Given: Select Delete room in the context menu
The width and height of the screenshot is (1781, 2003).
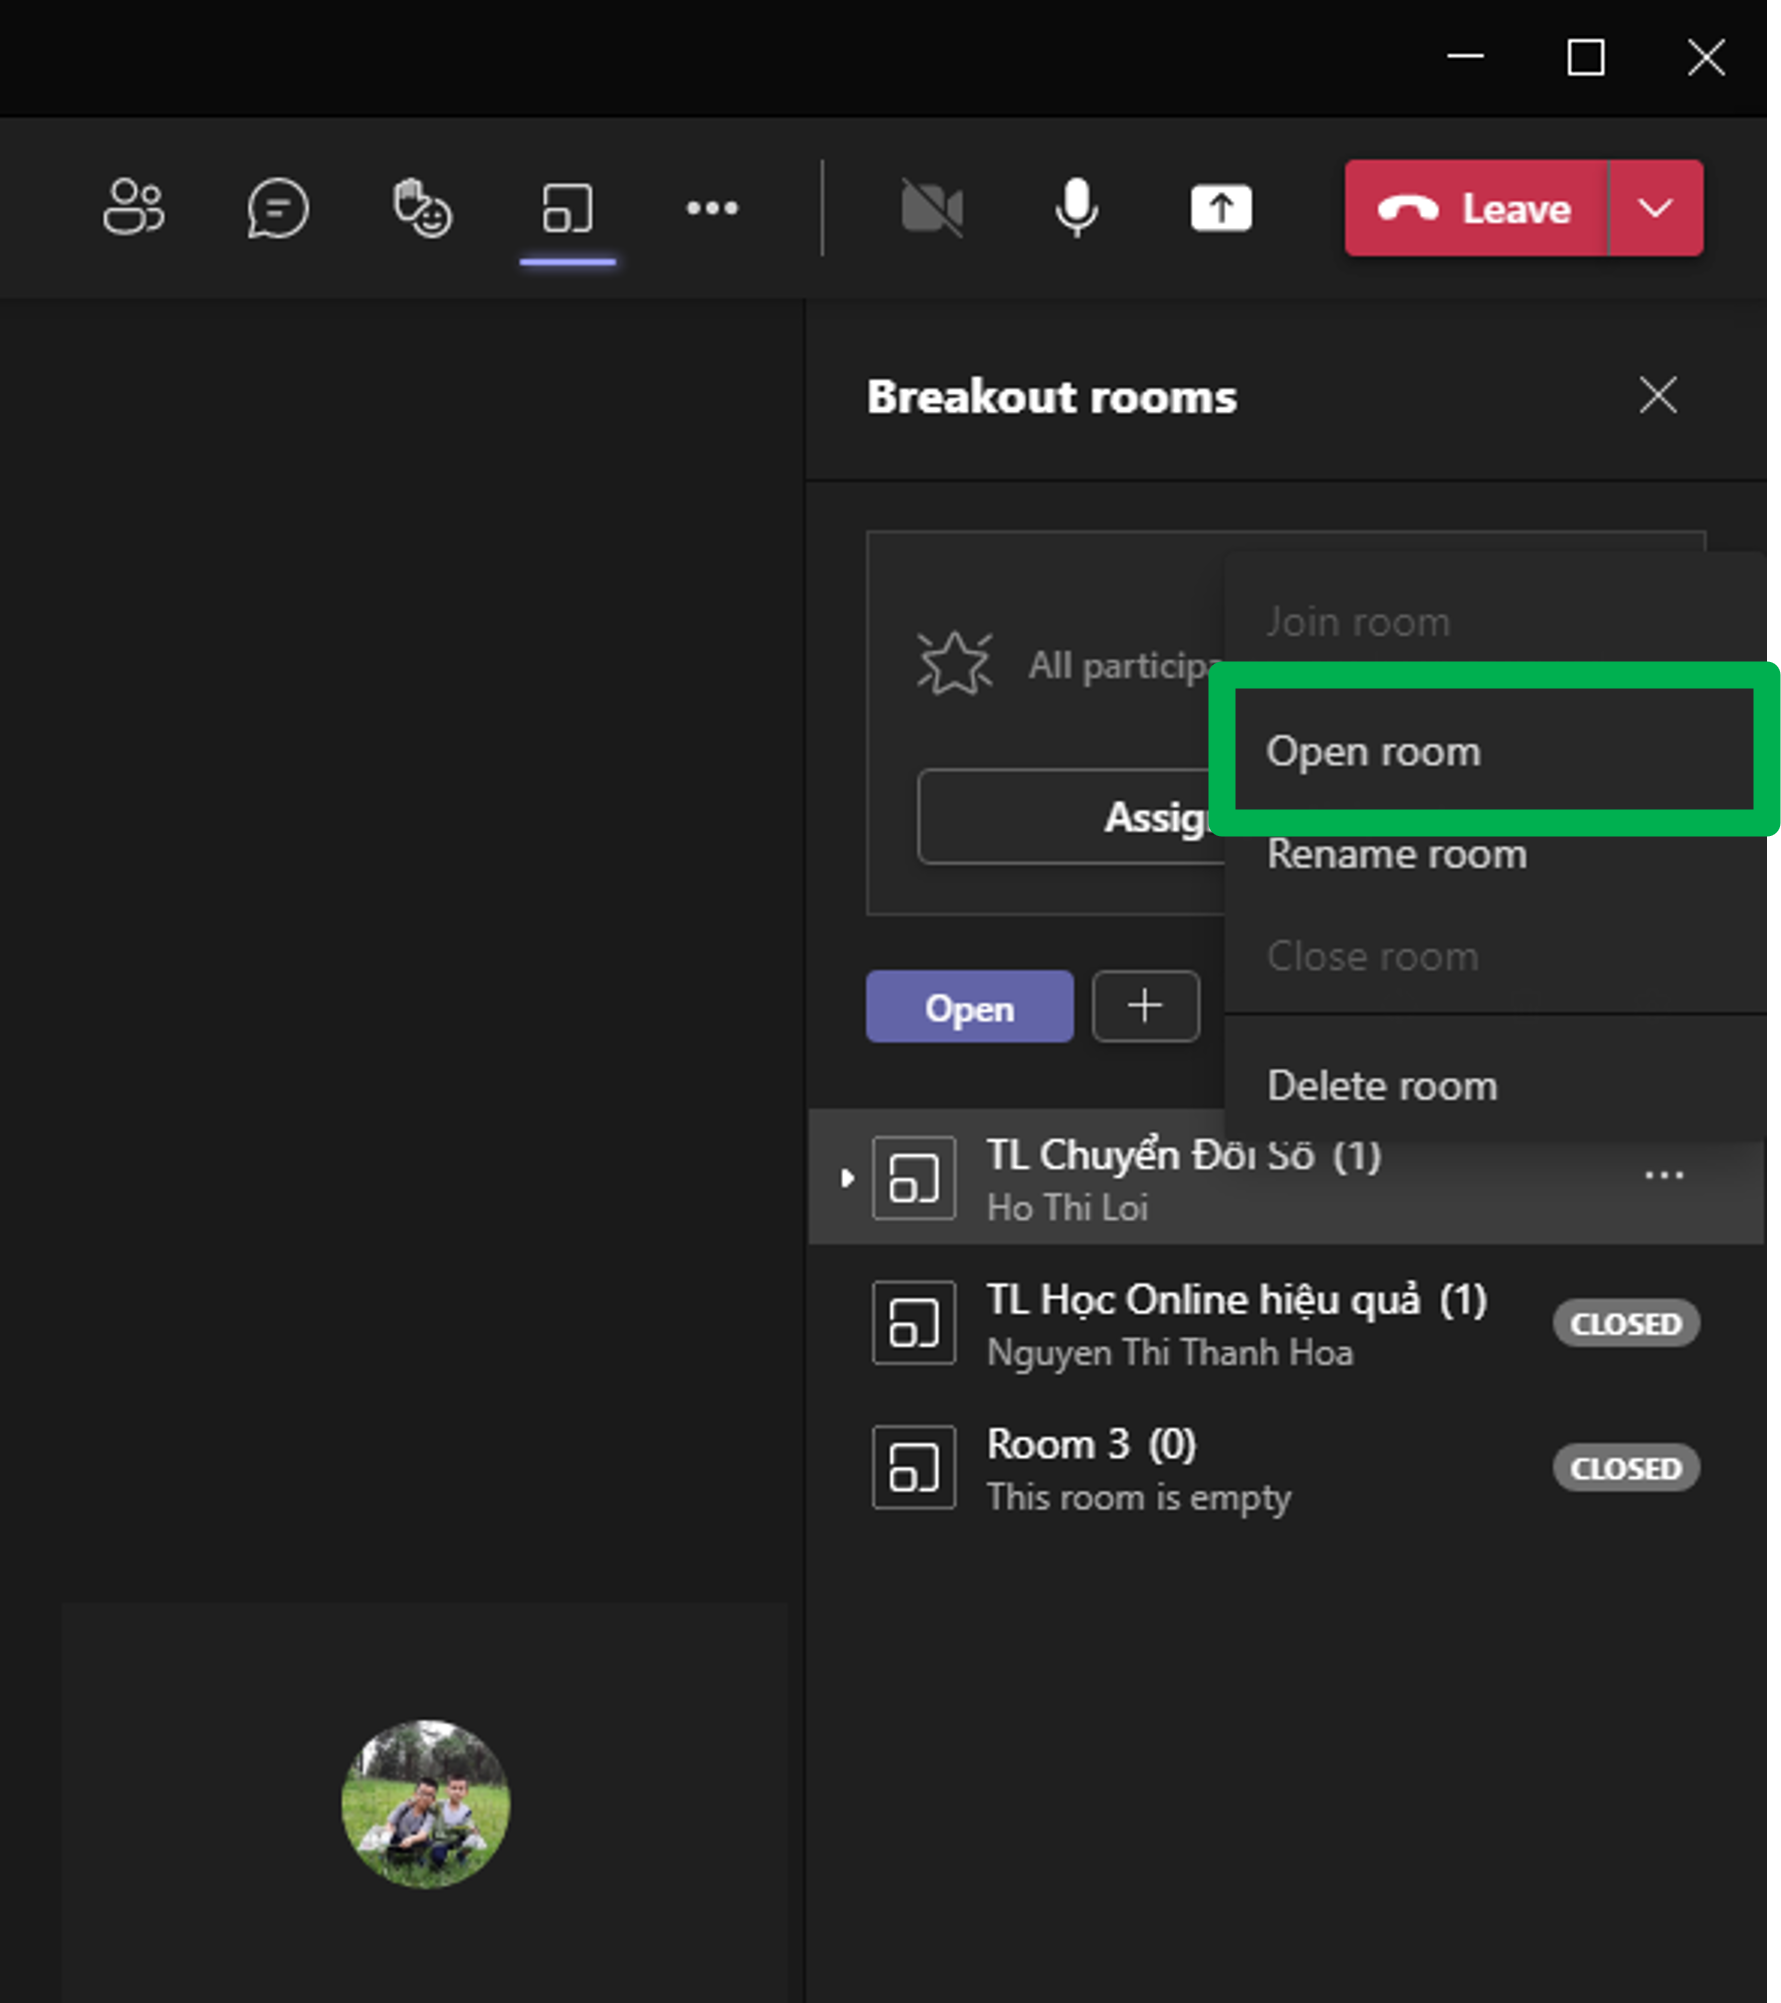Looking at the screenshot, I should [1382, 1086].
